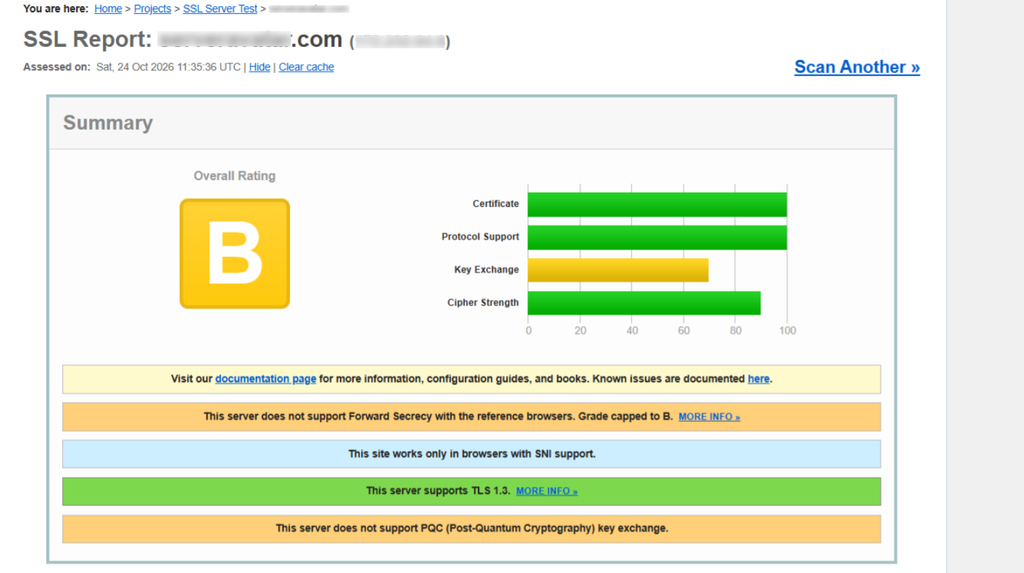Open MORE INFO about Forward Secrecy

(x=709, y=416)
